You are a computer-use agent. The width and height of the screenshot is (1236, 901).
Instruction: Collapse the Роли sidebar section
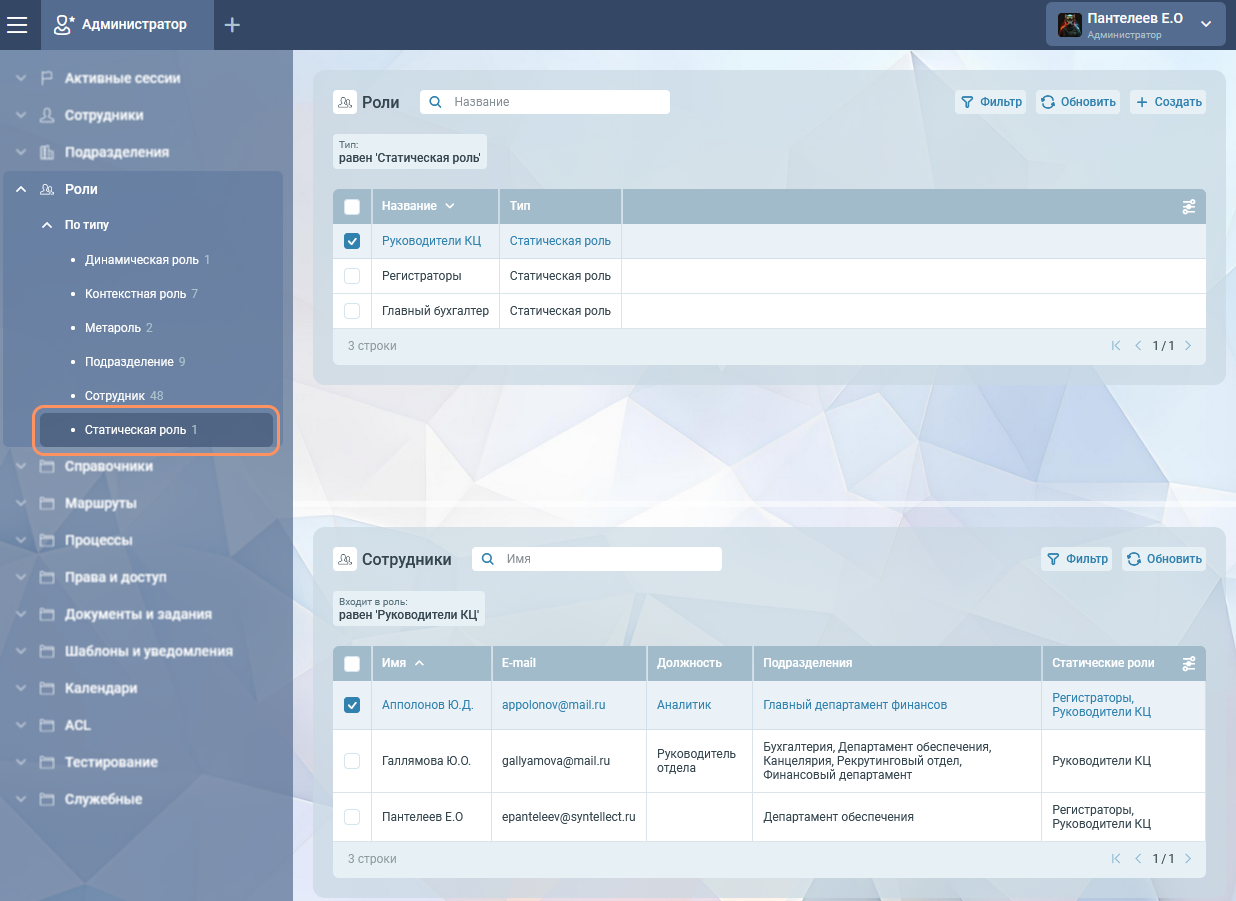(21, 189)
